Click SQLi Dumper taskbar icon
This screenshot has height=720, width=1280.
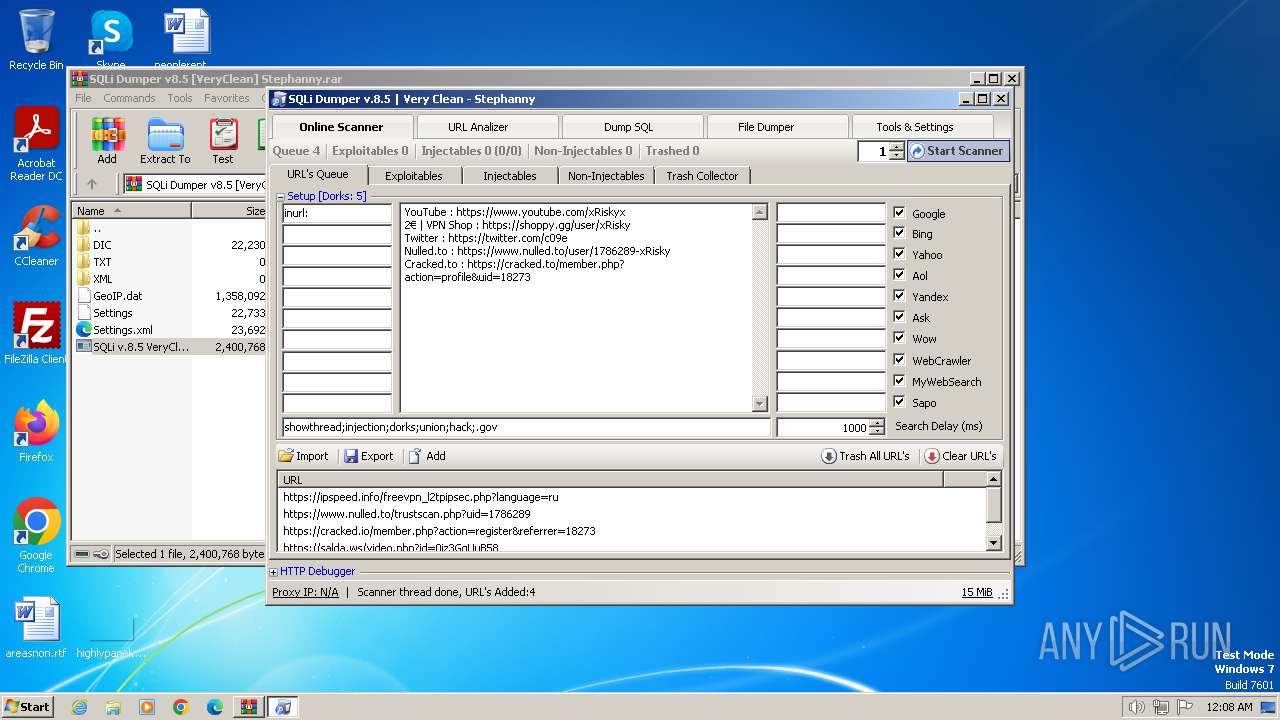click(283, 707)
